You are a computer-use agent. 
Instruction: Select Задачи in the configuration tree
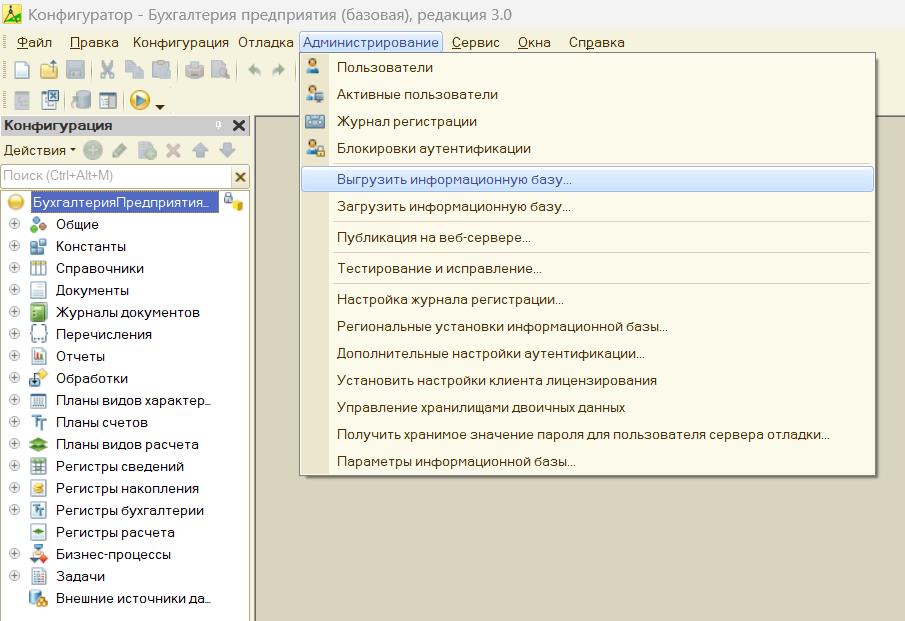click(x=80, y=576)
